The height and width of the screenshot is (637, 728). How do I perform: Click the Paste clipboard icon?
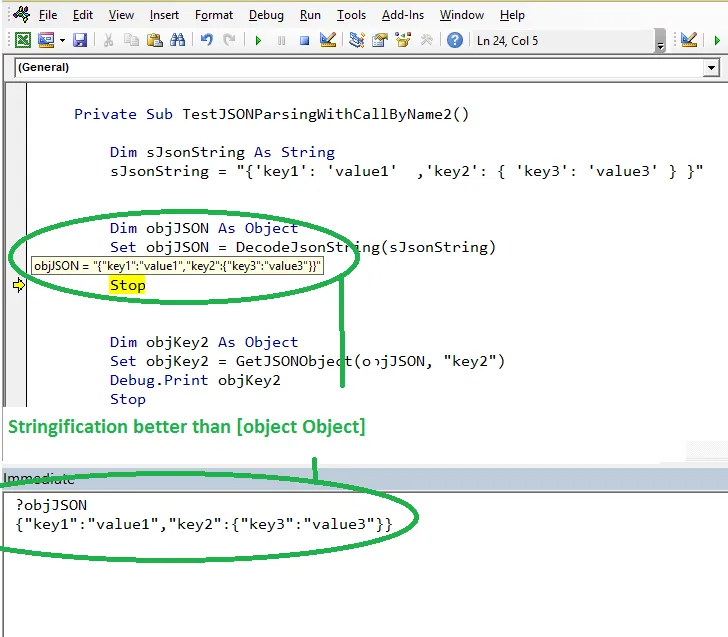(x=155, y=40)
